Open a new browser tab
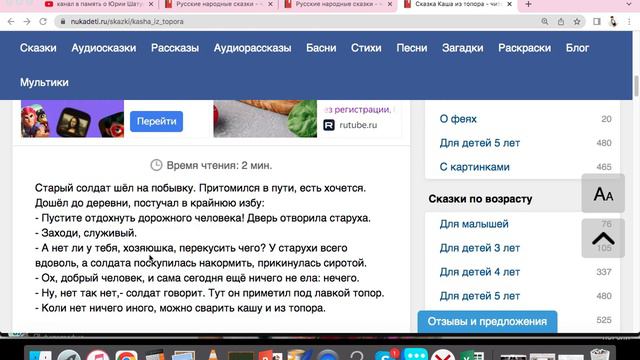This screenshot has height=360, width=640. 529,4
